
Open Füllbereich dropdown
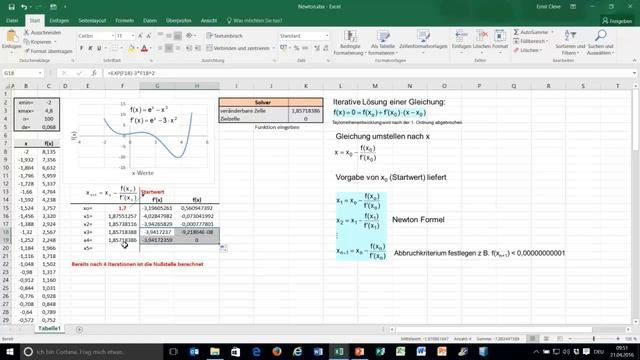531,41
